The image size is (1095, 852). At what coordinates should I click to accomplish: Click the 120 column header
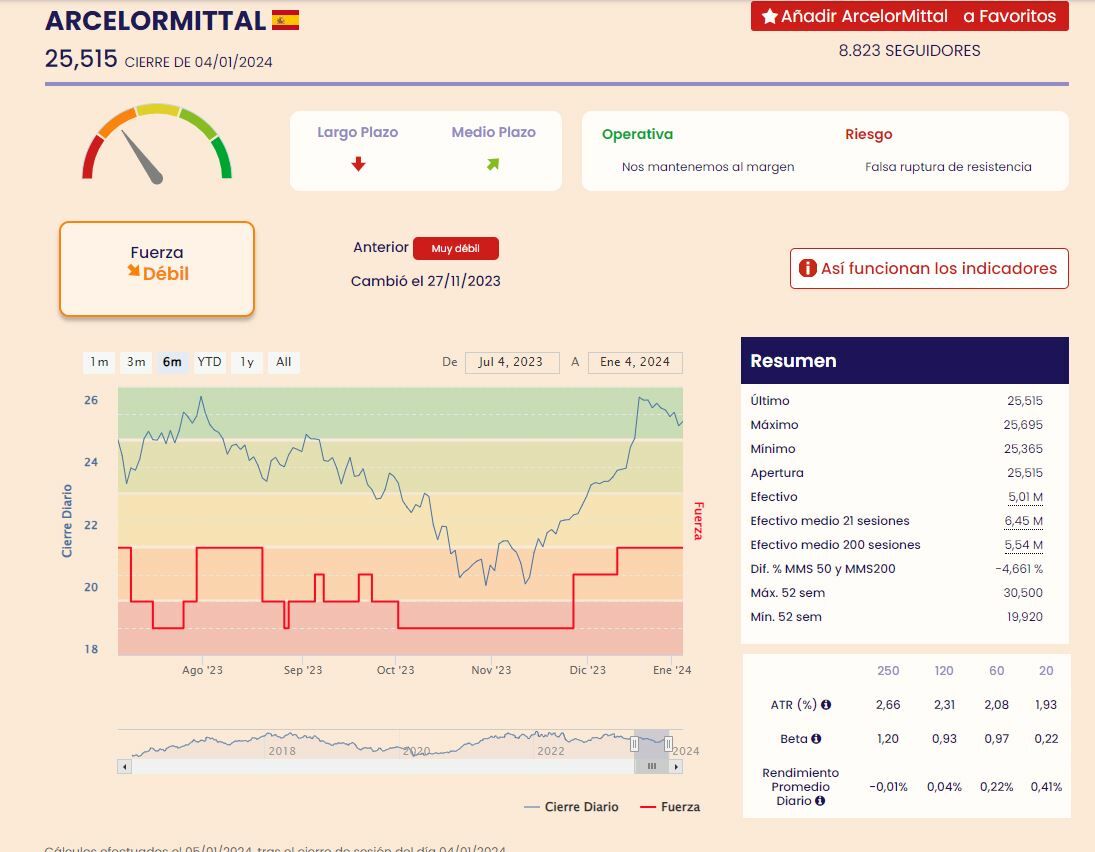point(944,670)
